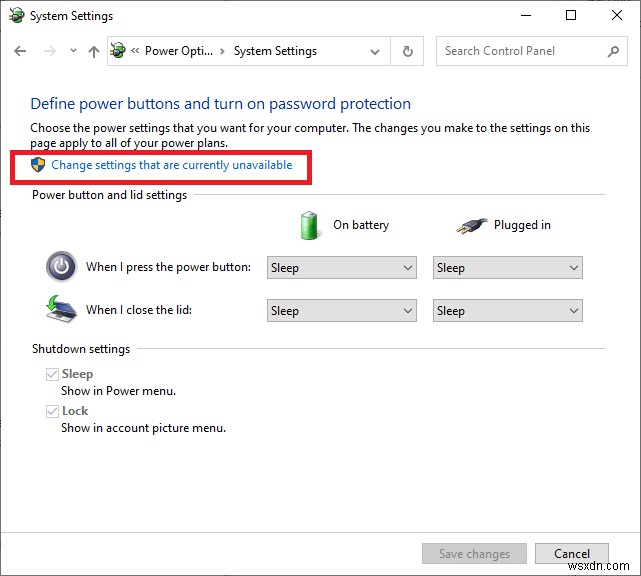Click the power button icon
This screenshot has width=641, height=576.
(61, 267)
